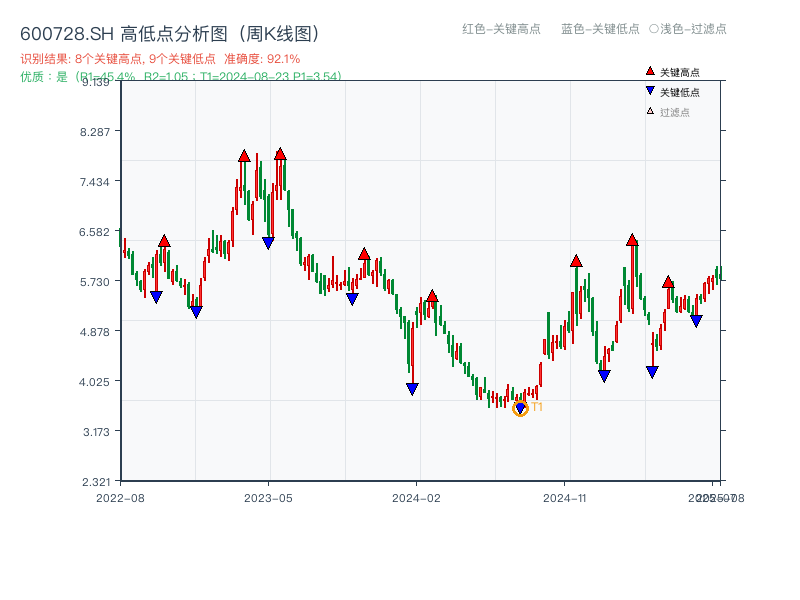The height and width of the screenshot is (600, 800).
Task: Click the blue key-low triangle below the 2023 peak
Action: coord(267,242)
